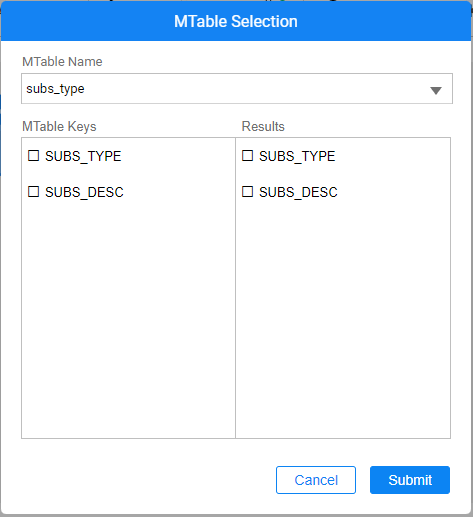
Task: Open the MTable Name dropdown arrow
Action: coord(436,90)
